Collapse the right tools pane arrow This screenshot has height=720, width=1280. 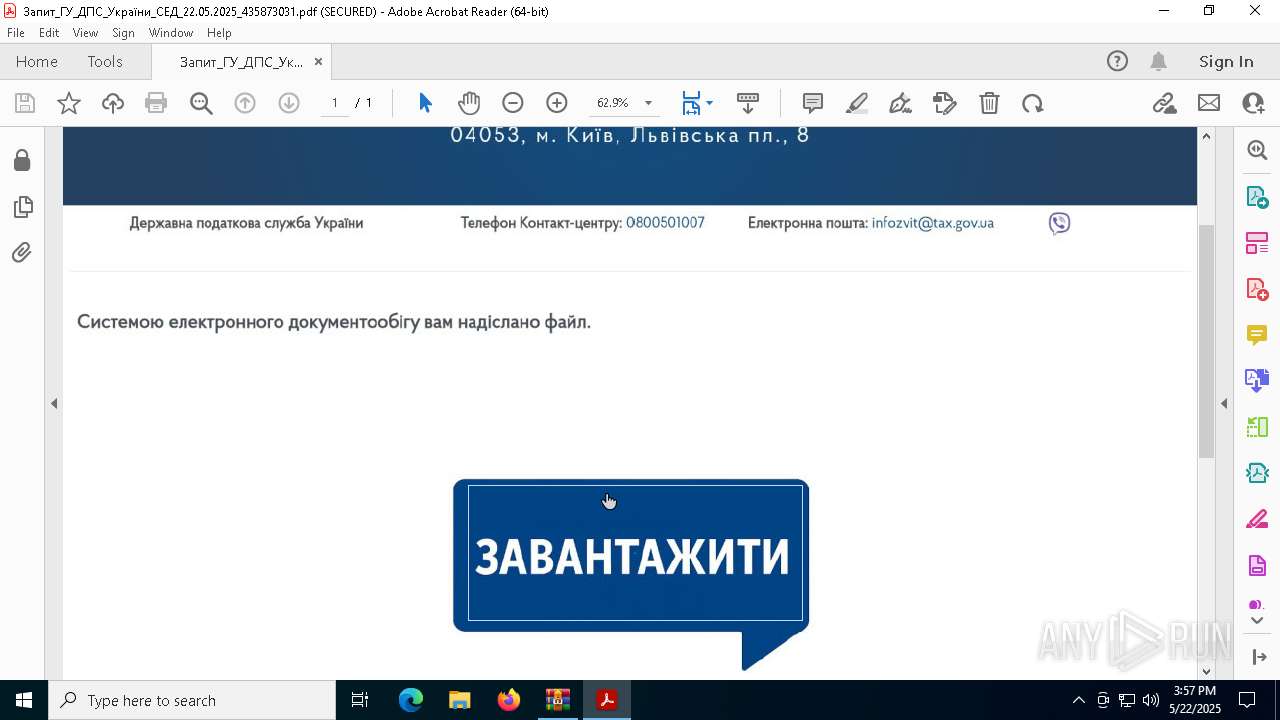pos(1224,403)
